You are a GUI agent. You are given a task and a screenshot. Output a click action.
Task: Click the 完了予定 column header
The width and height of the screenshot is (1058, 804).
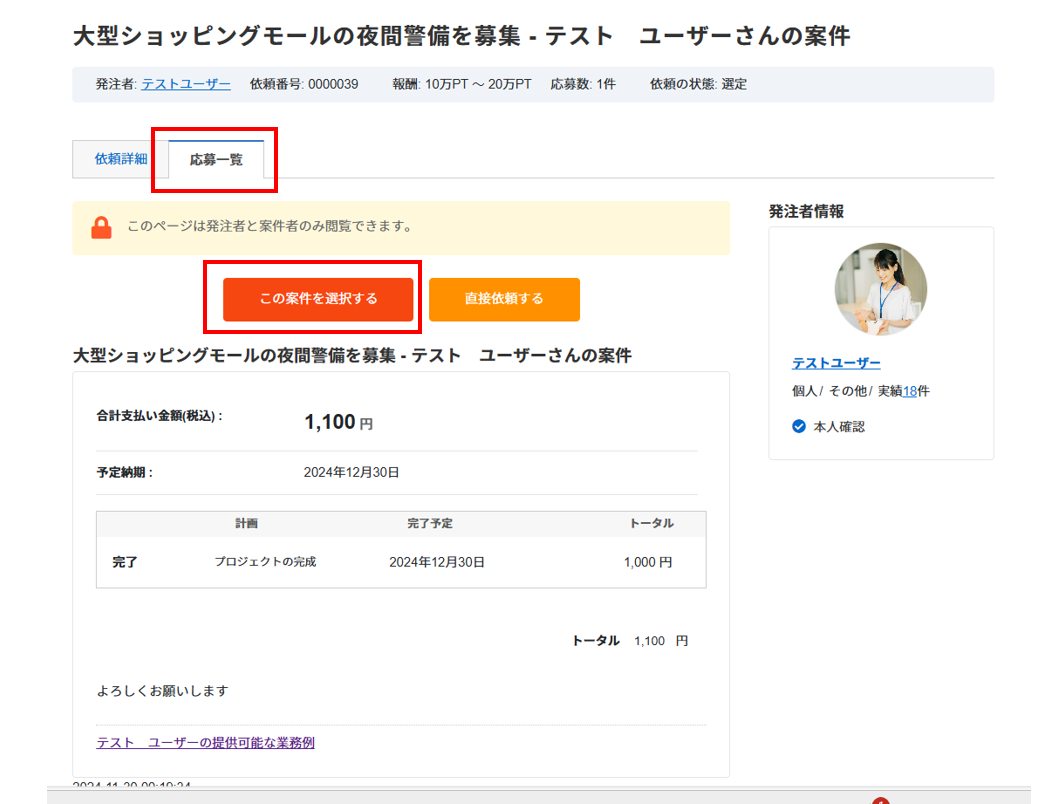(x=430, y=523)
